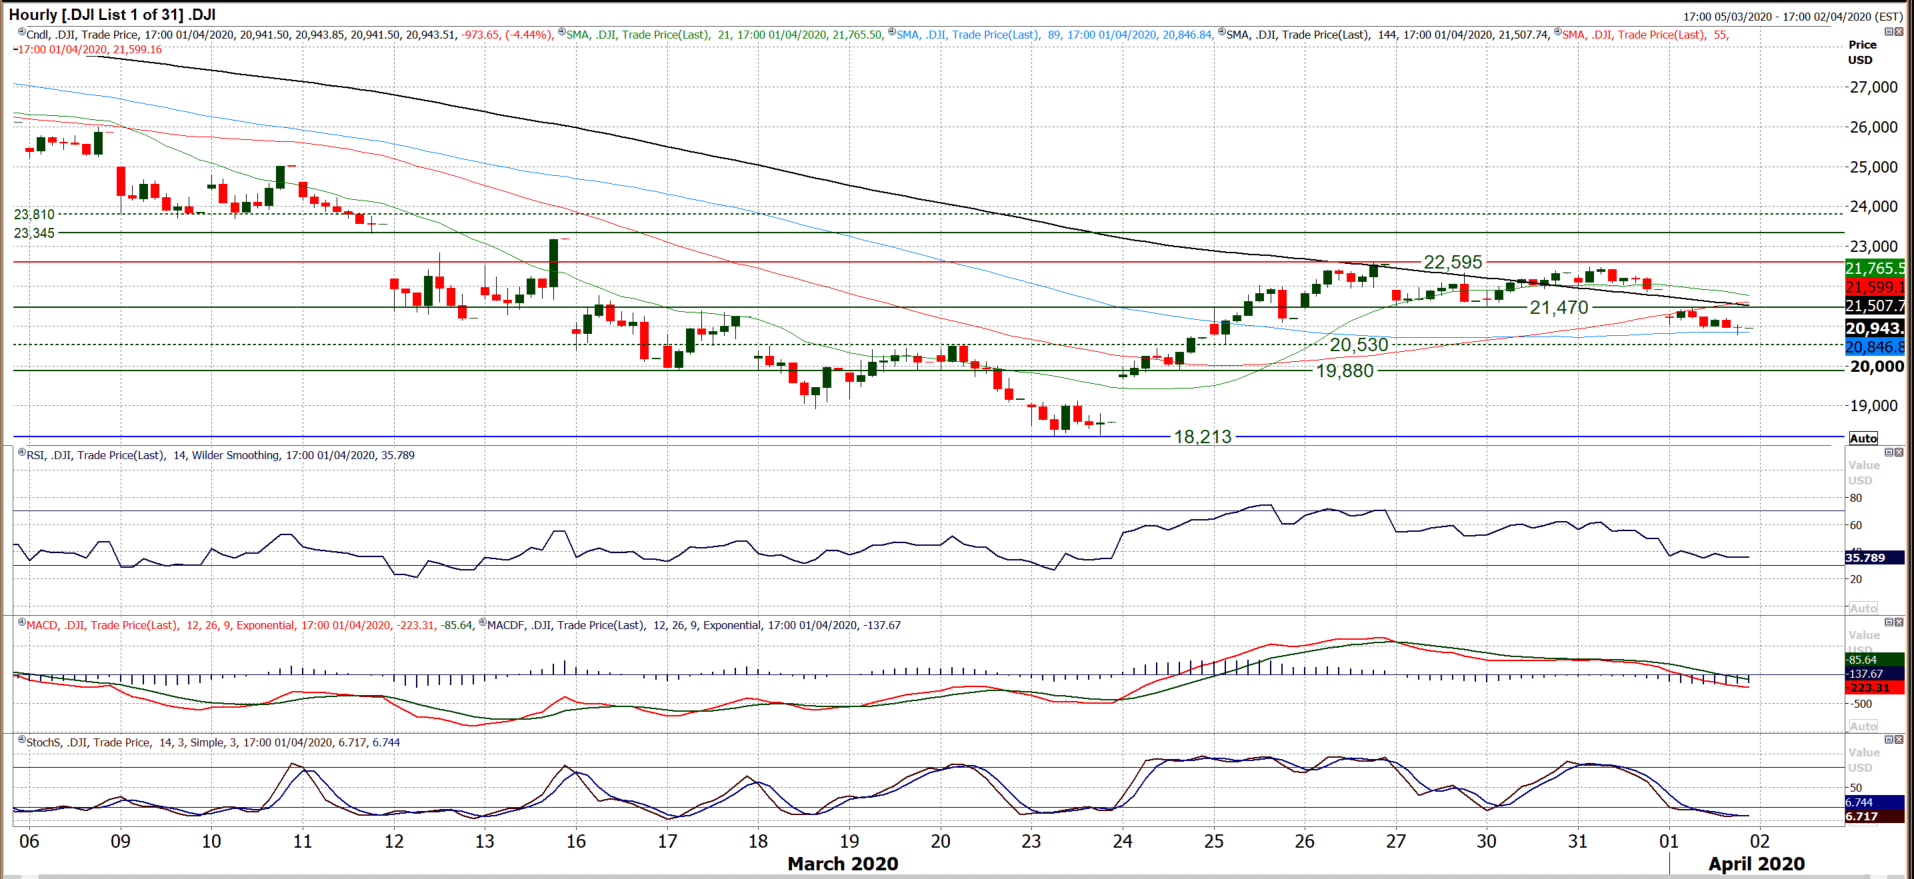Click the black 20,943 last price tag
The width and height of the screenshot is (1914, 879).
point(1875,328)
